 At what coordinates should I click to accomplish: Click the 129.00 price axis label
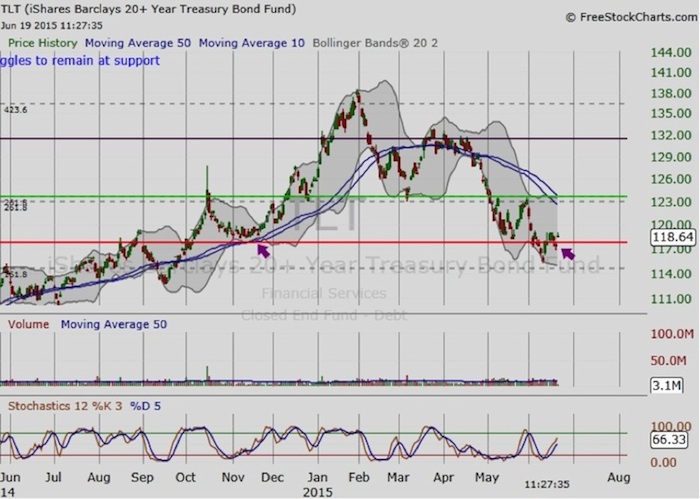pos(671,157)
